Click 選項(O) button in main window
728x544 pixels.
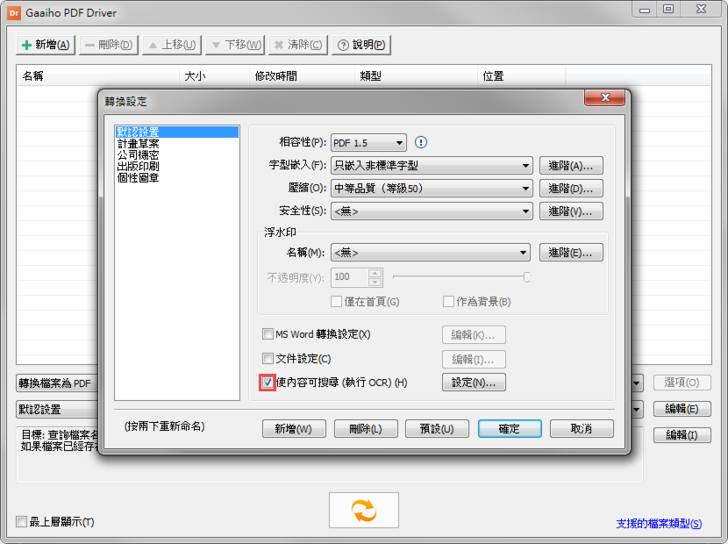point(682,382)
